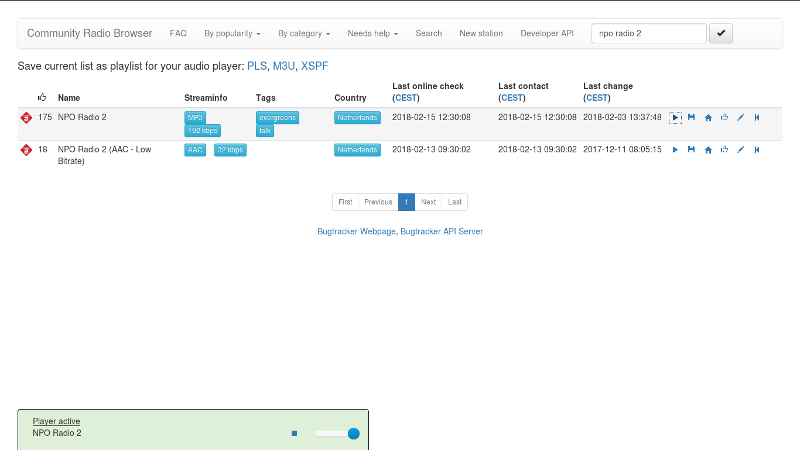Open the Needs help dropdown
This screenshot has width=800, height=450.
(372, 33)
